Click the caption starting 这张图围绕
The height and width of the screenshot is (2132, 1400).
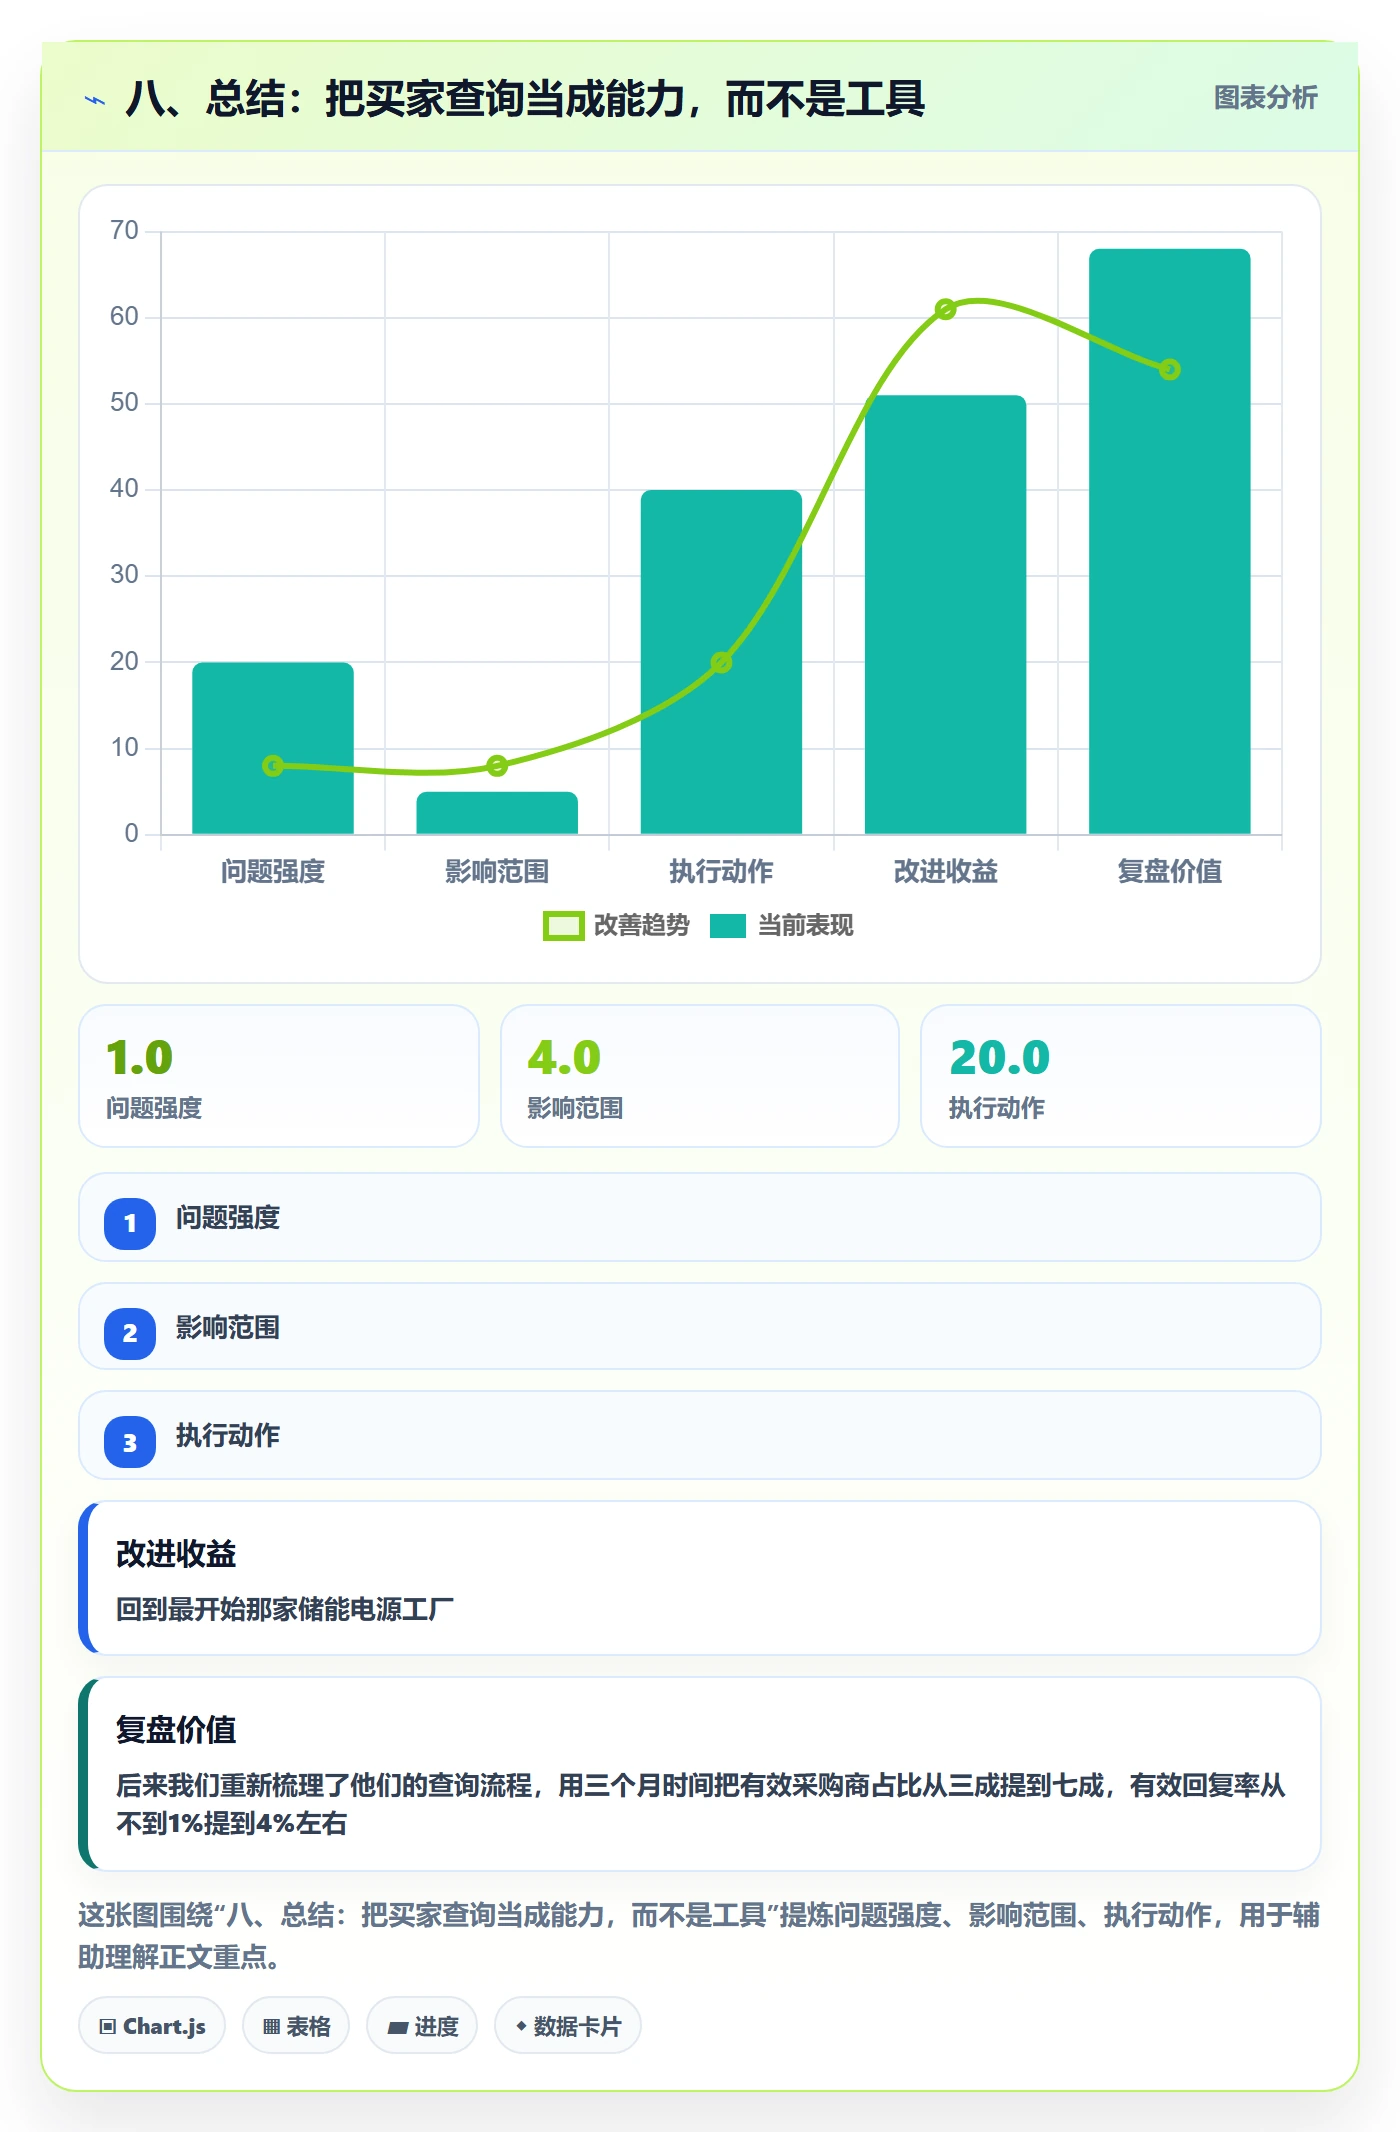[699, 1936]
